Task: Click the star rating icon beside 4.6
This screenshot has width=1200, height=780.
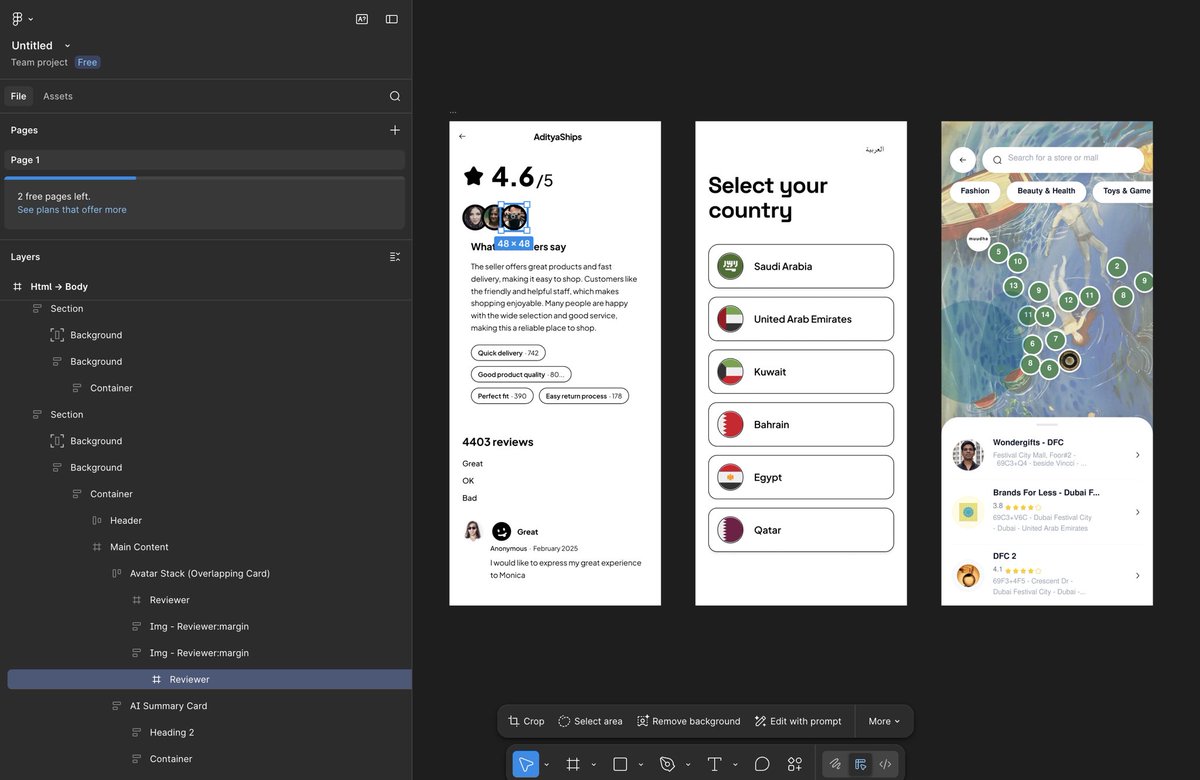Action: 474,177
